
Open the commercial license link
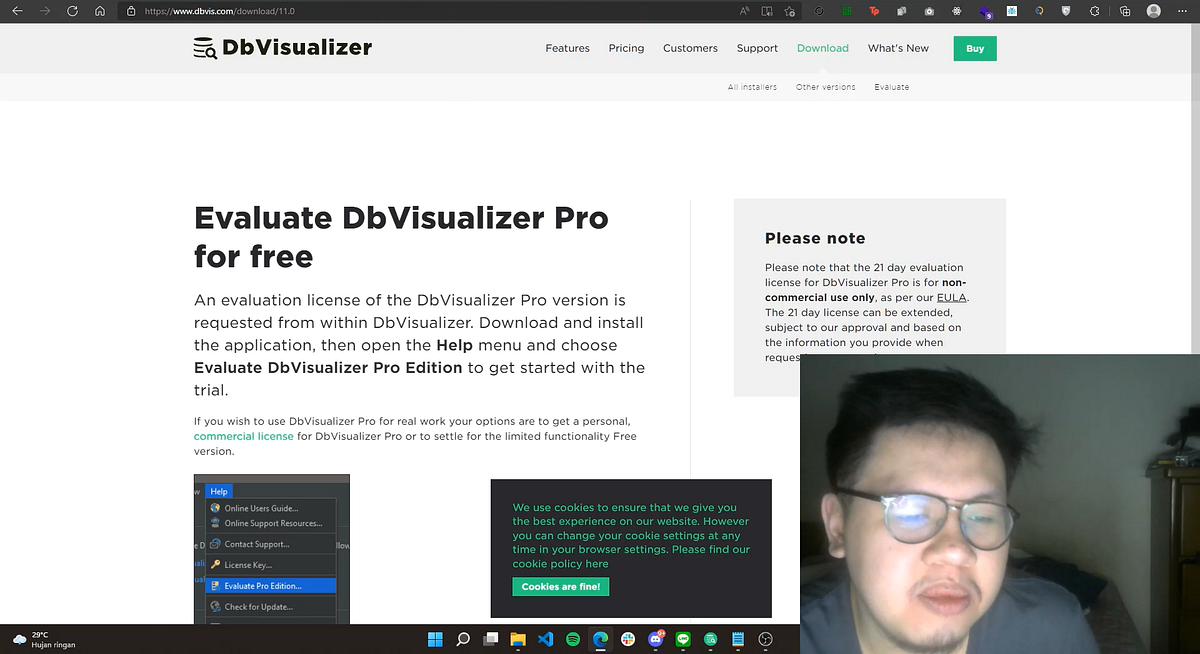(x=243, y=436)
